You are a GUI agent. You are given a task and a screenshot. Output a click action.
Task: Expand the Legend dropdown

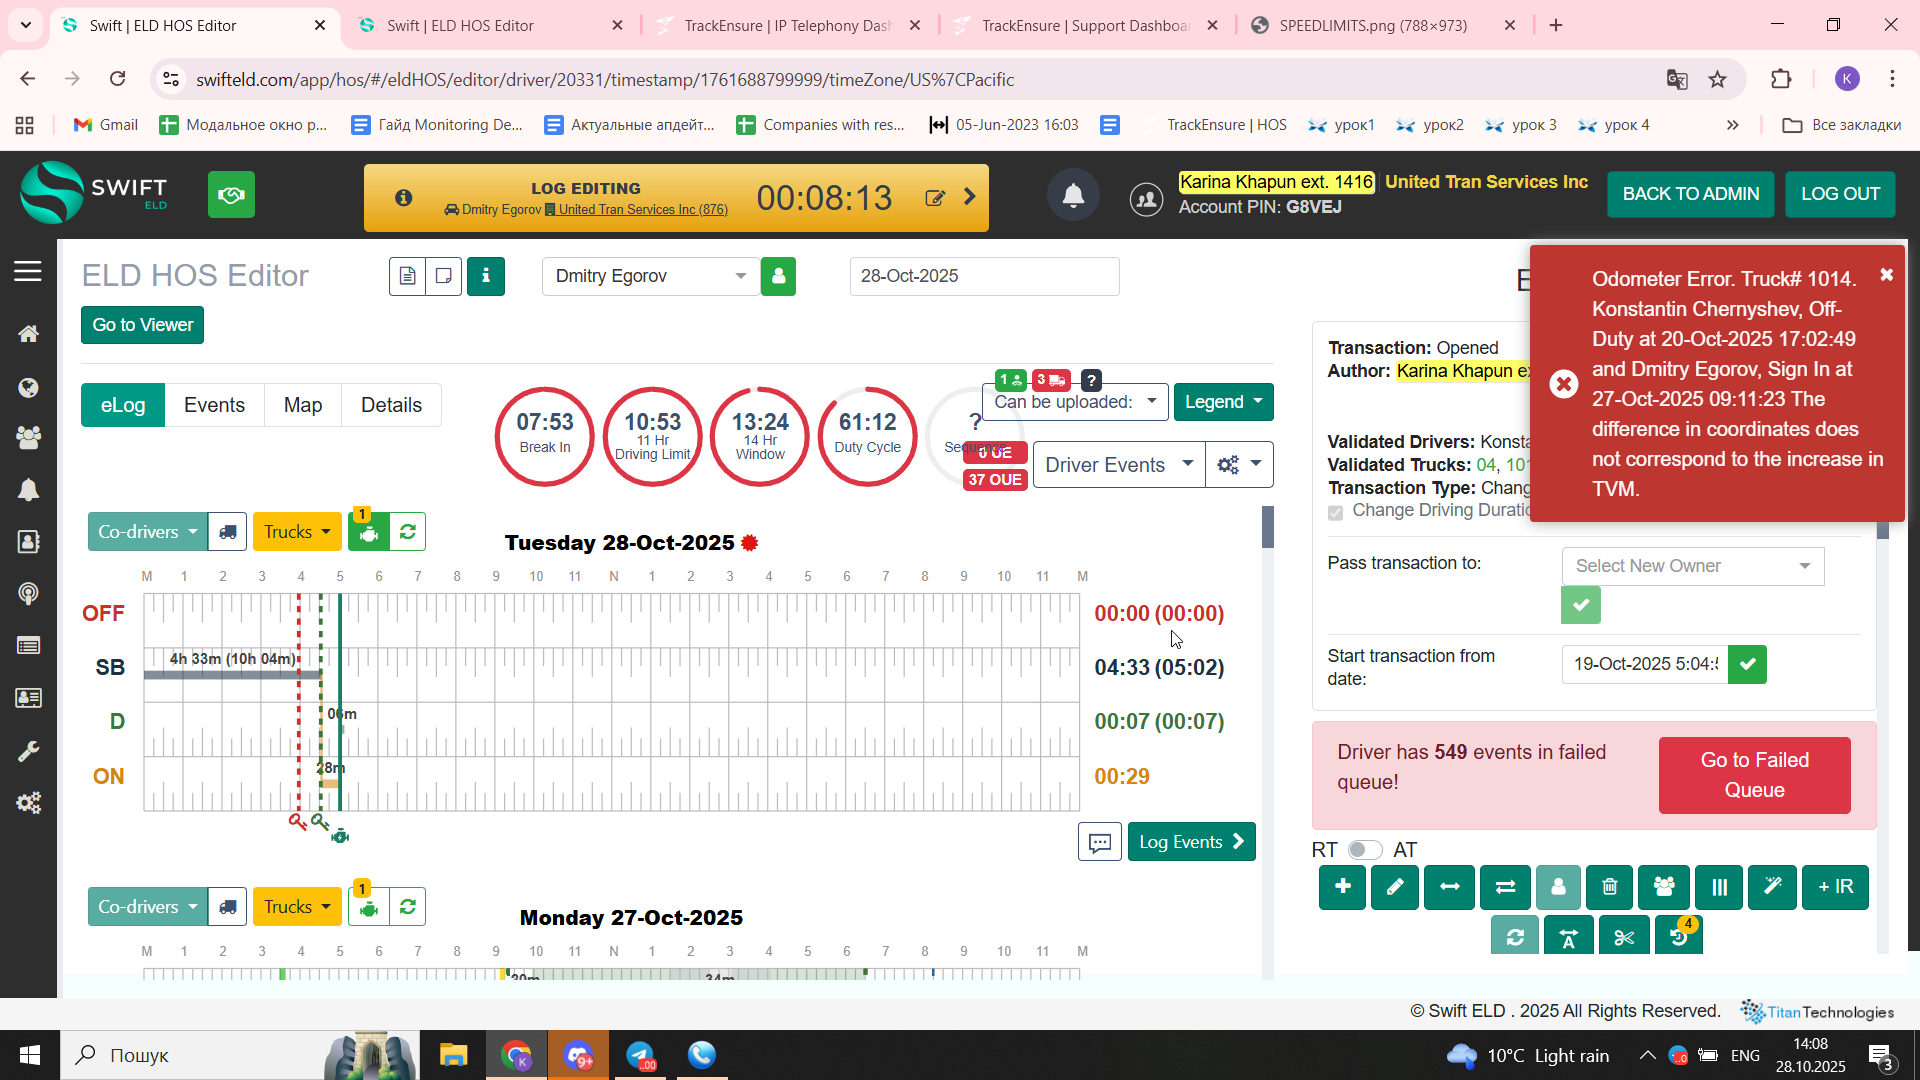tap(1223, 402)
